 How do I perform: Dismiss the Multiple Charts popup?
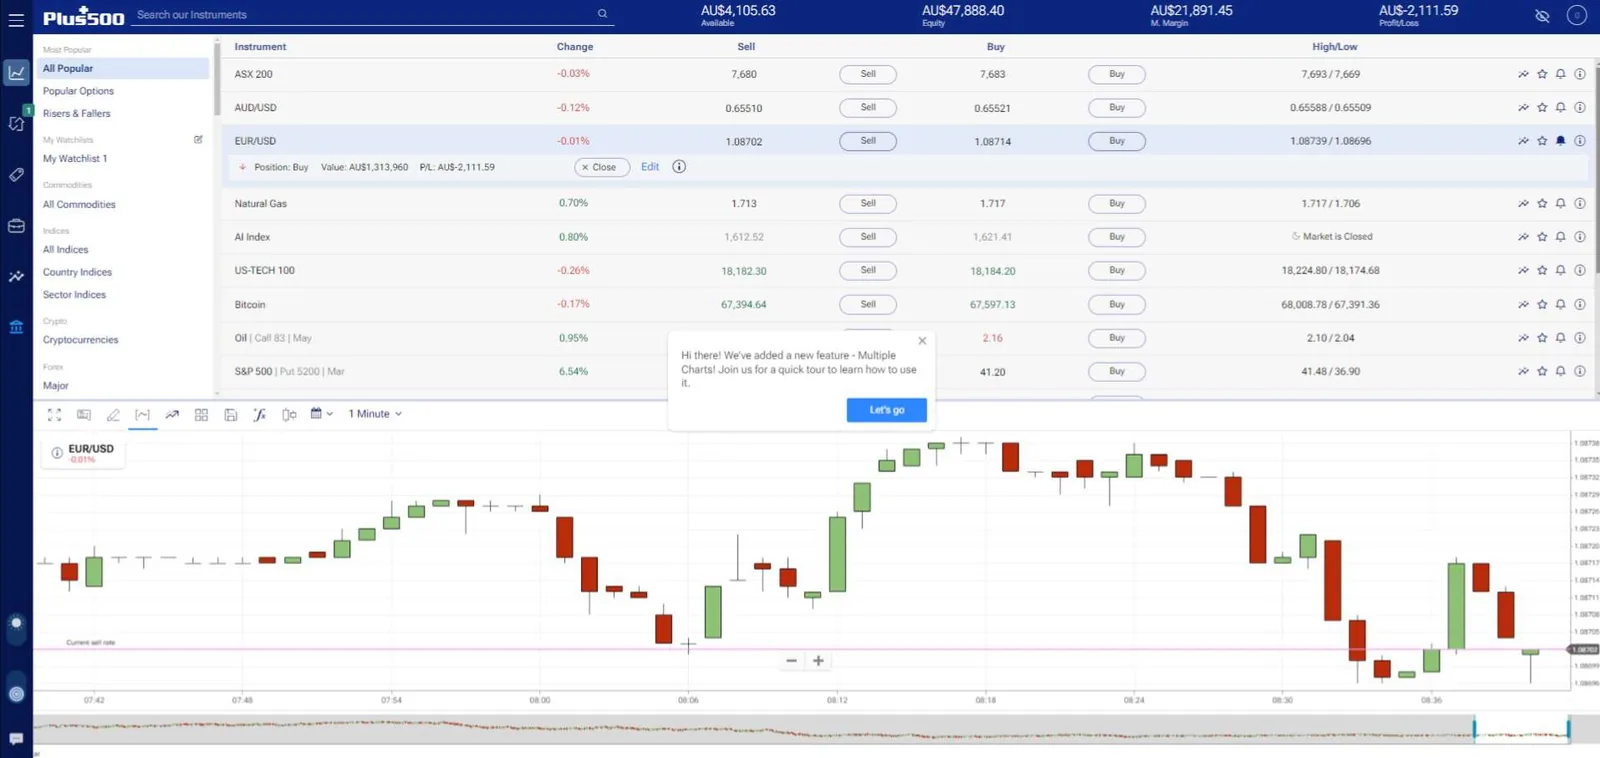tap(922, 341)
